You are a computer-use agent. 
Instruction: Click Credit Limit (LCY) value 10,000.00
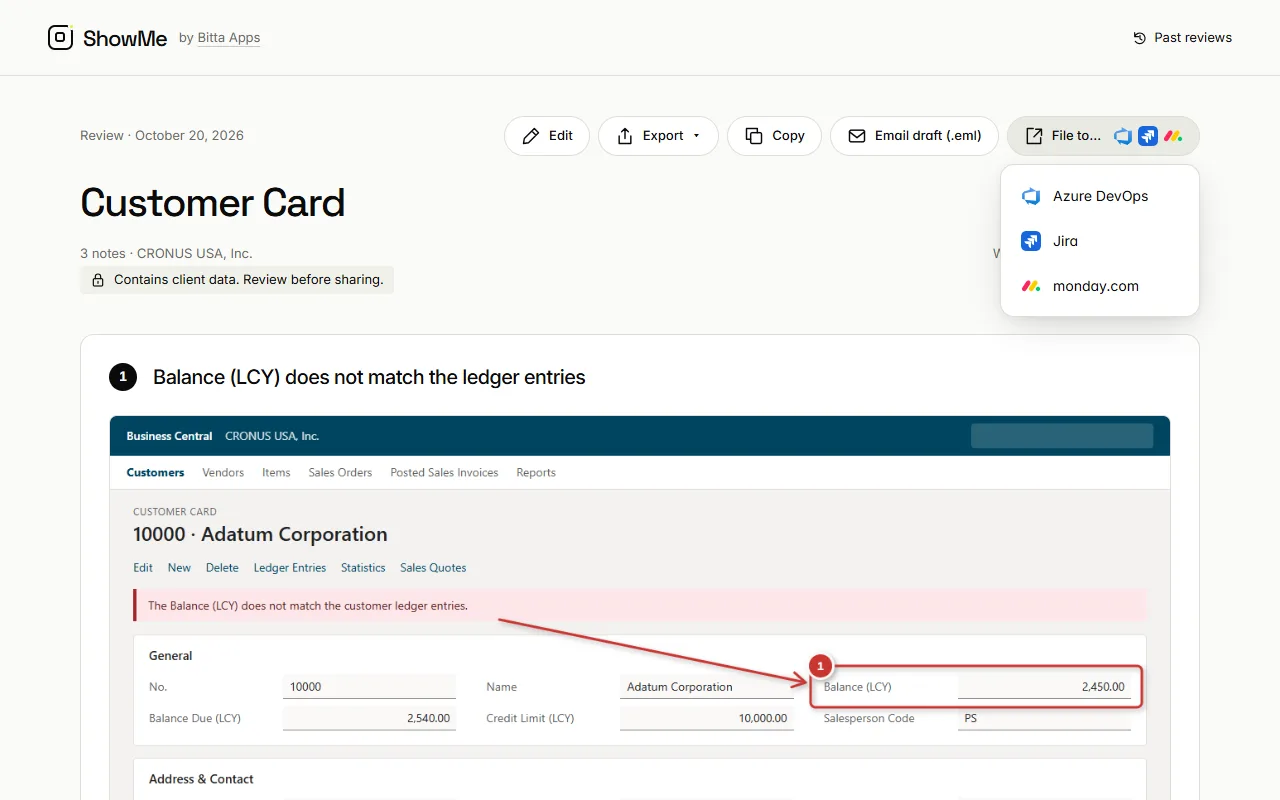(x=707, y=718)
